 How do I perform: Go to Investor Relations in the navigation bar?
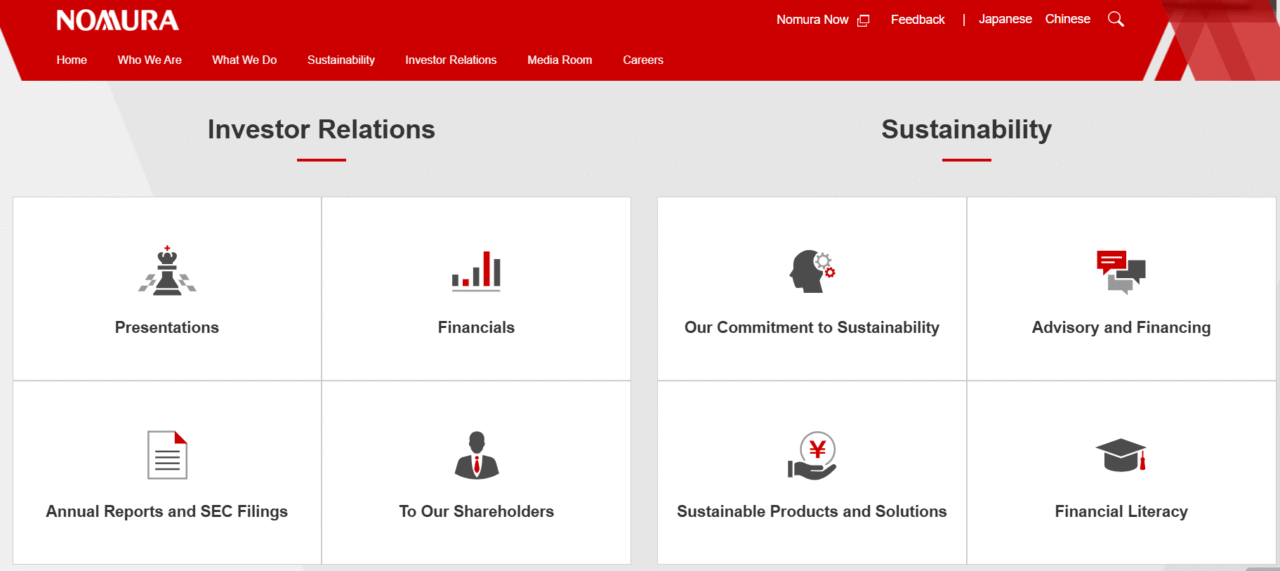451,60
